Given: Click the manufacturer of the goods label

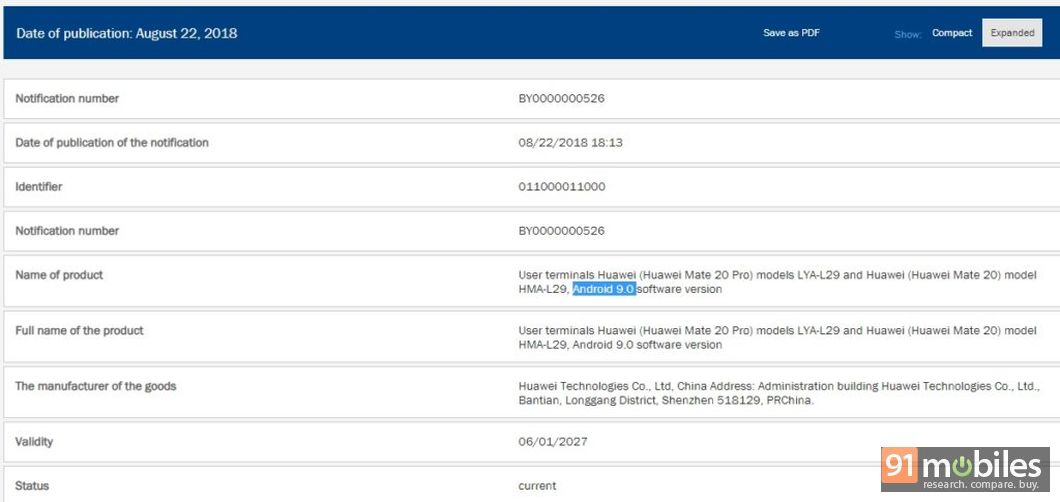Looking at the screenshot, I should pos(95,386).
